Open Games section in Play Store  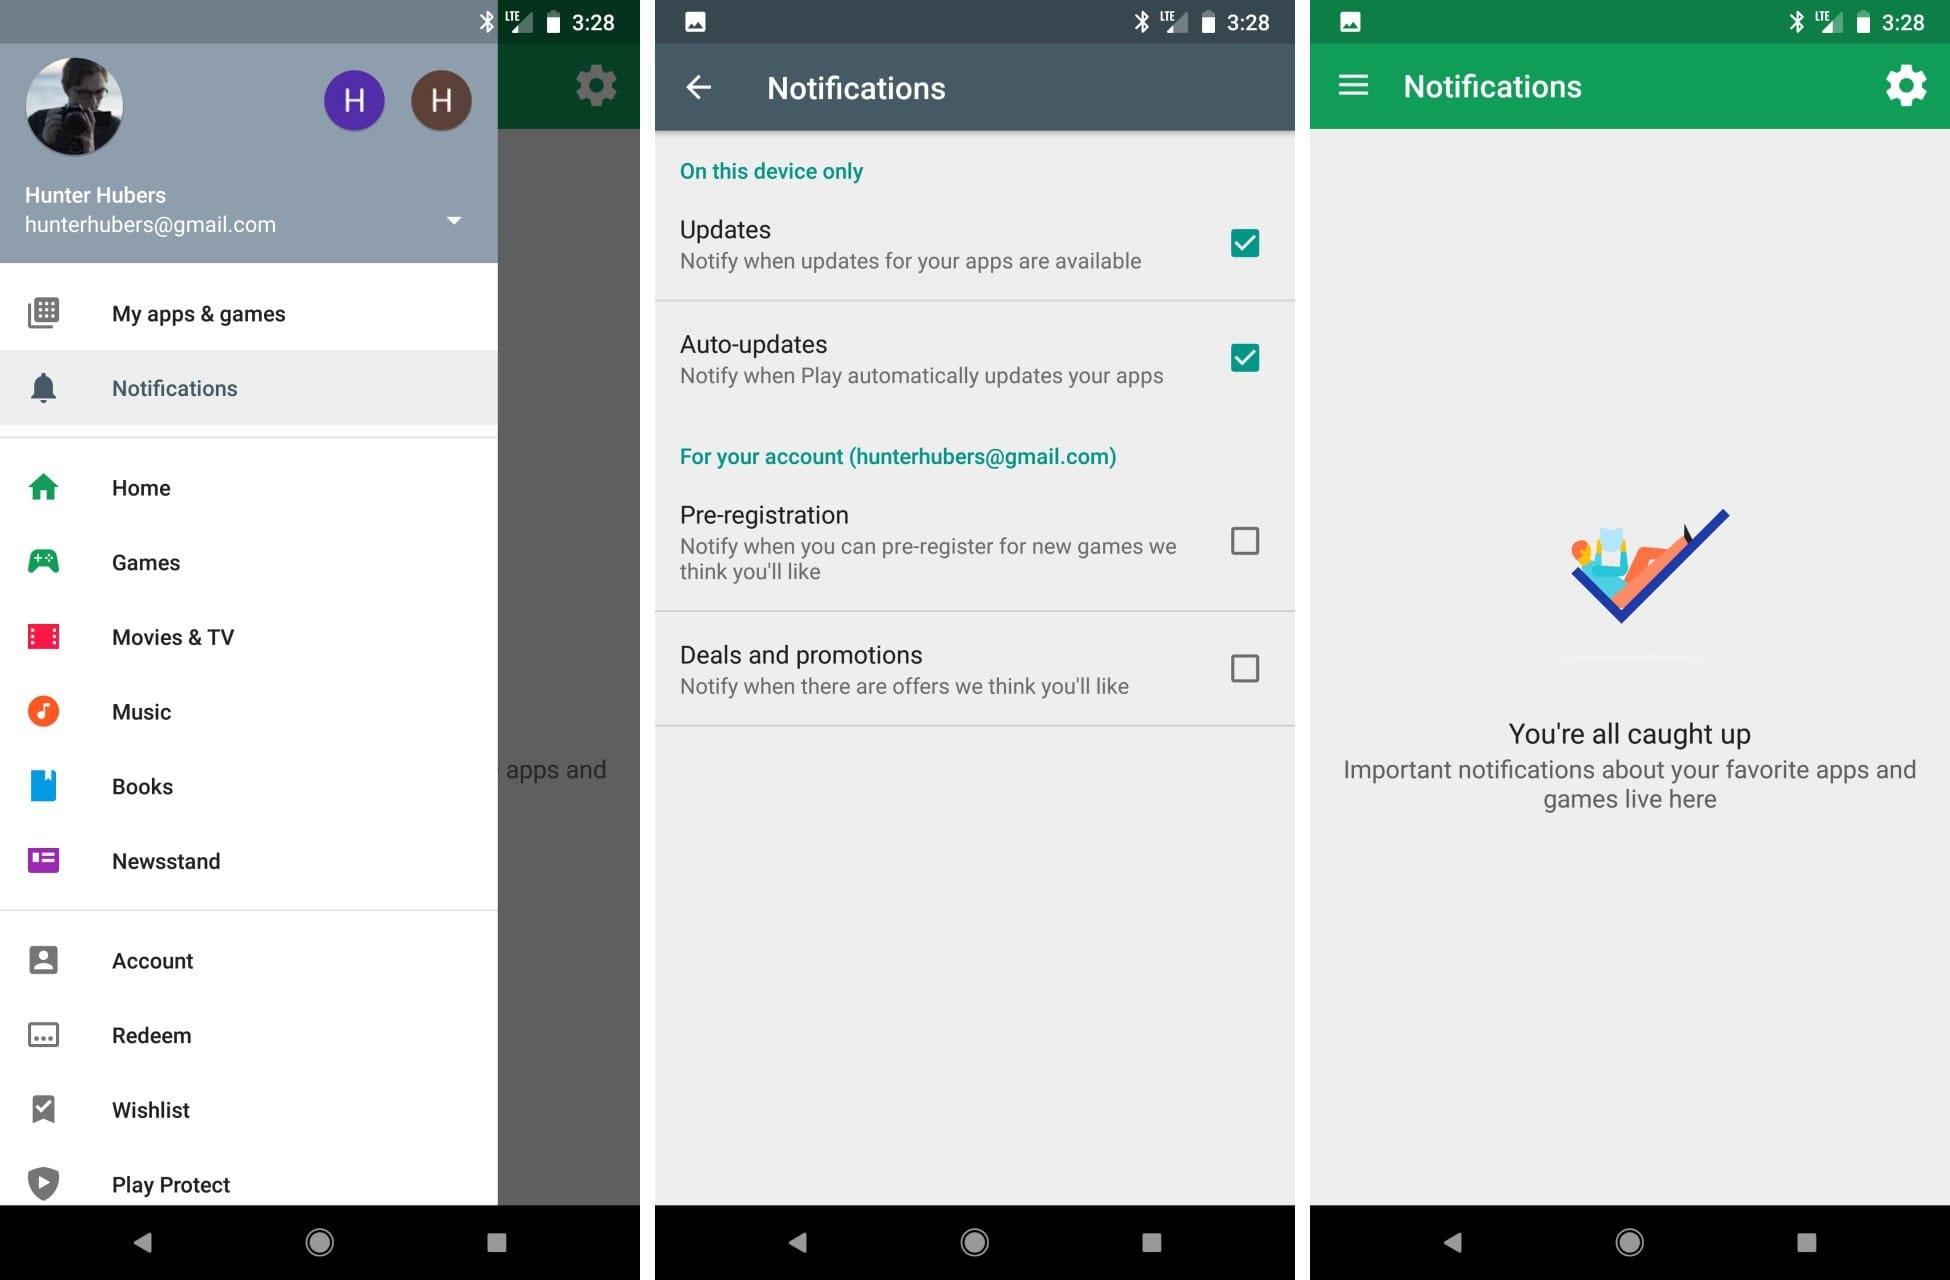(x=146, y=561)
